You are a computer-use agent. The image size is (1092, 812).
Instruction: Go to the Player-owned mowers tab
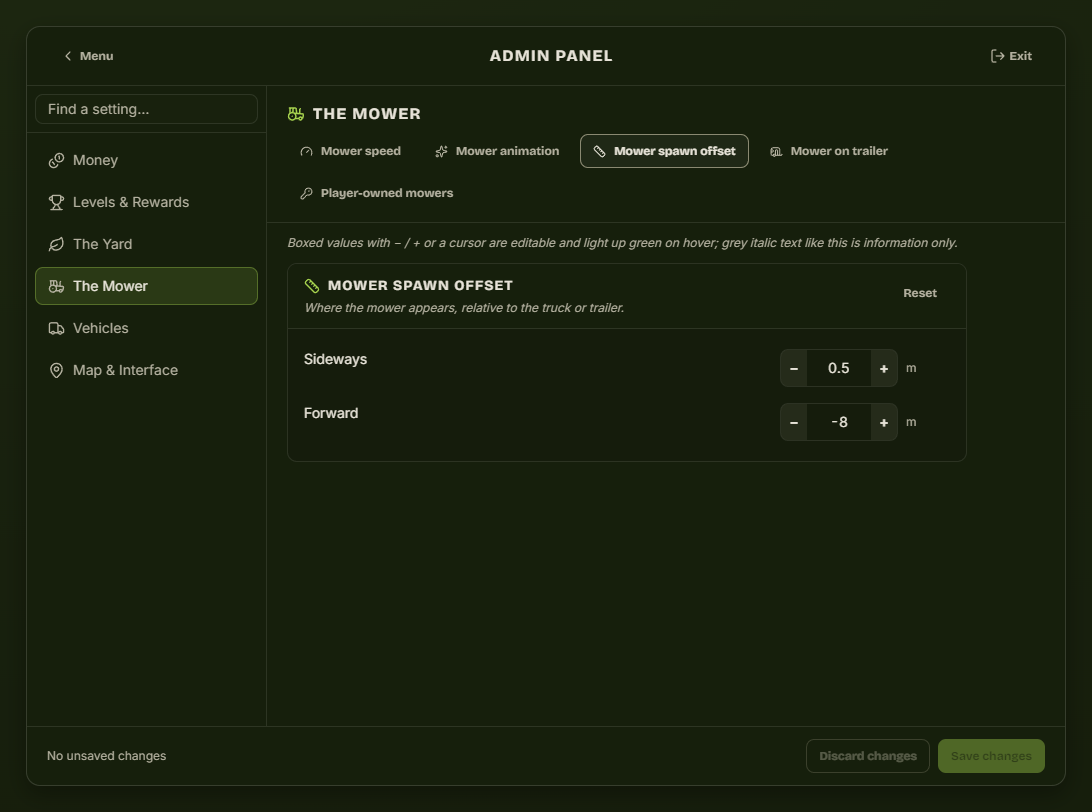[377, 193]
